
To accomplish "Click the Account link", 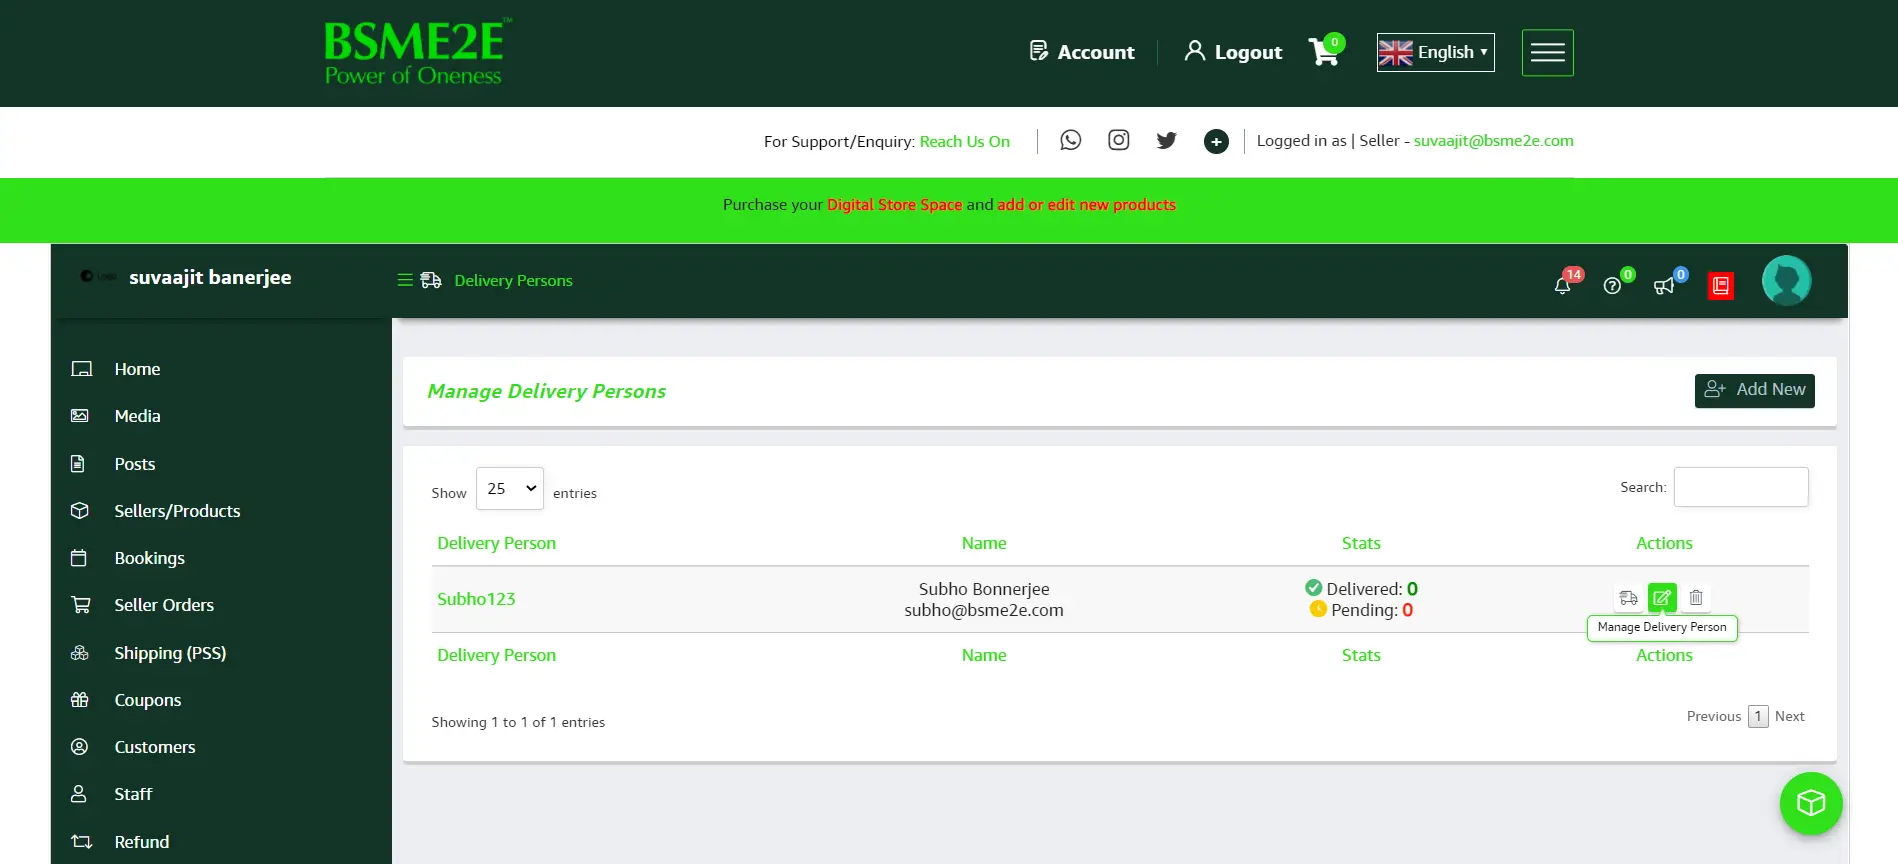I will coord(1082,52).
